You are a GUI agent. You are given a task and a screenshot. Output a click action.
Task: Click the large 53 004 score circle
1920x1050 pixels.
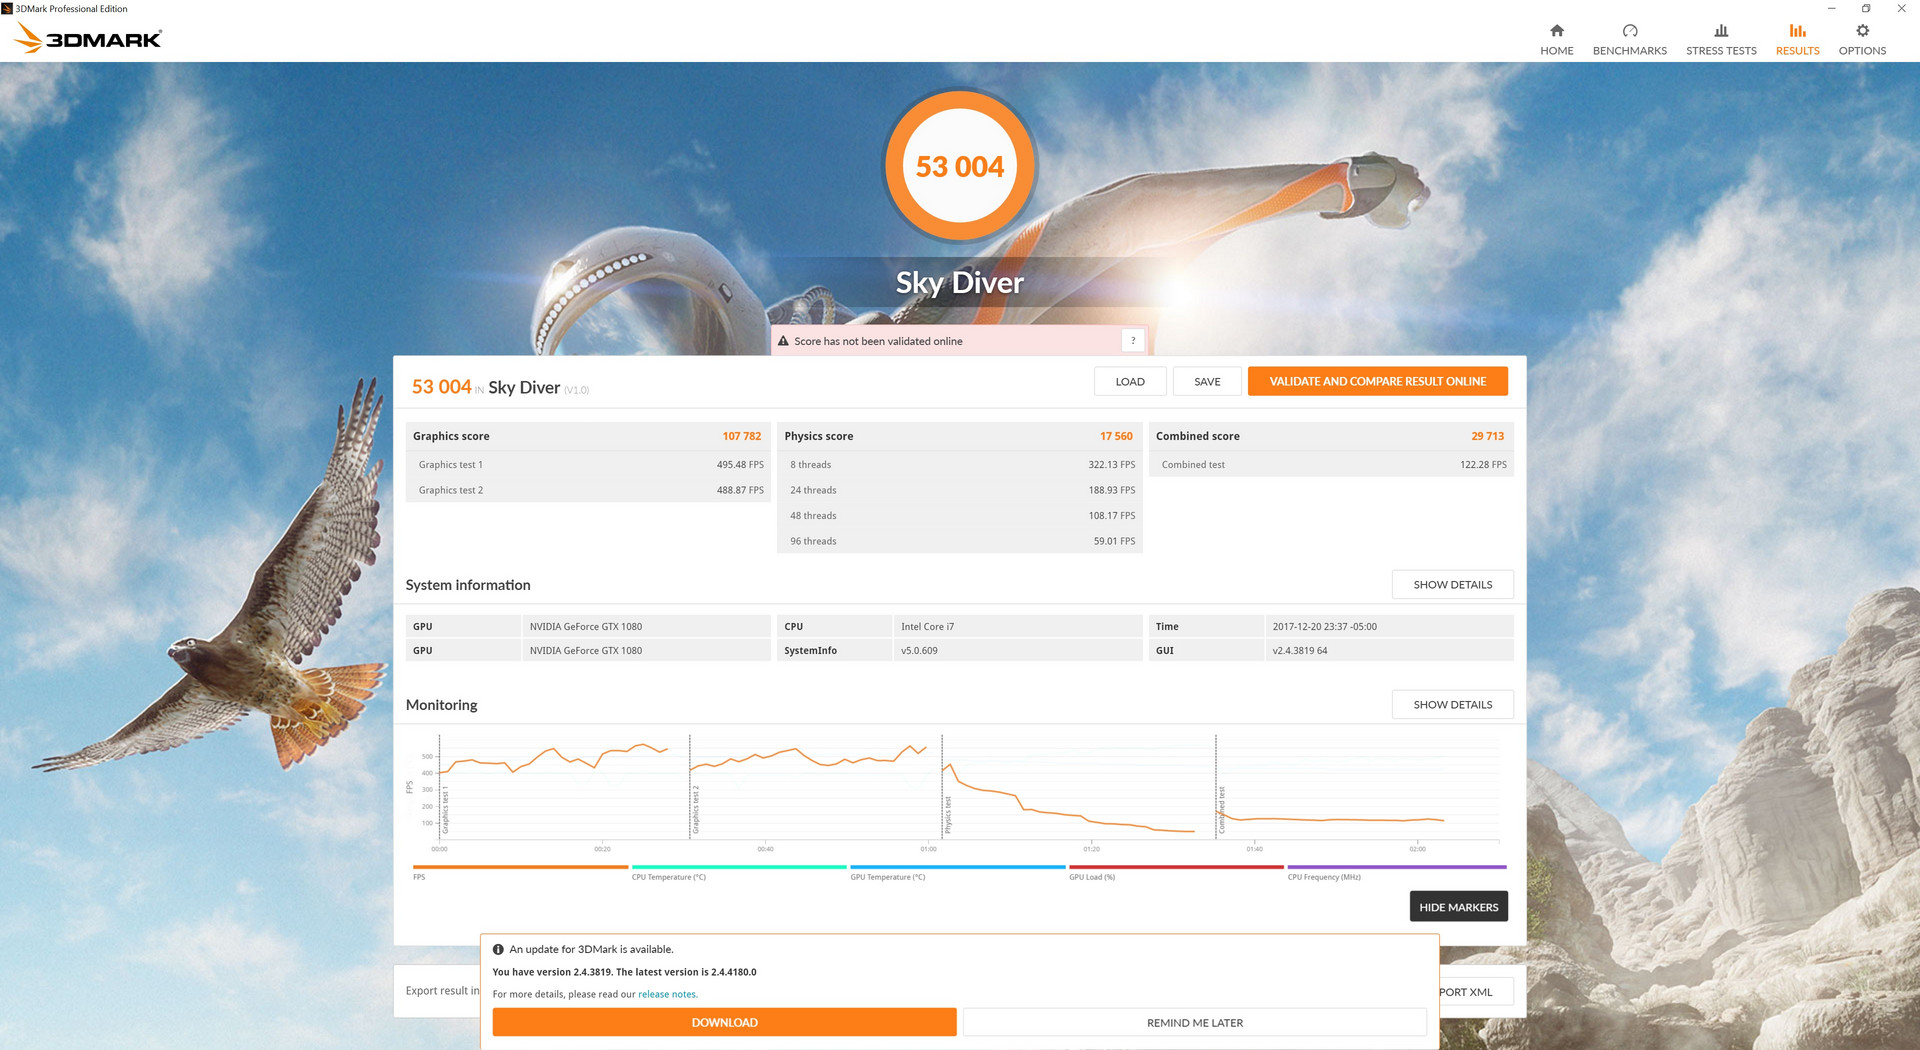(x=960, y=166)
